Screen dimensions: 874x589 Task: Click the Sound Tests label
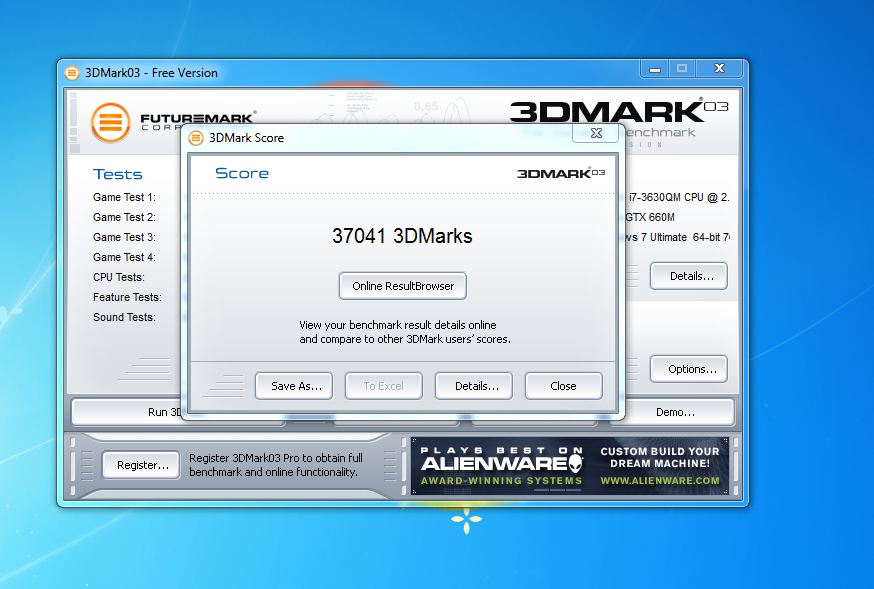[124, 318]
